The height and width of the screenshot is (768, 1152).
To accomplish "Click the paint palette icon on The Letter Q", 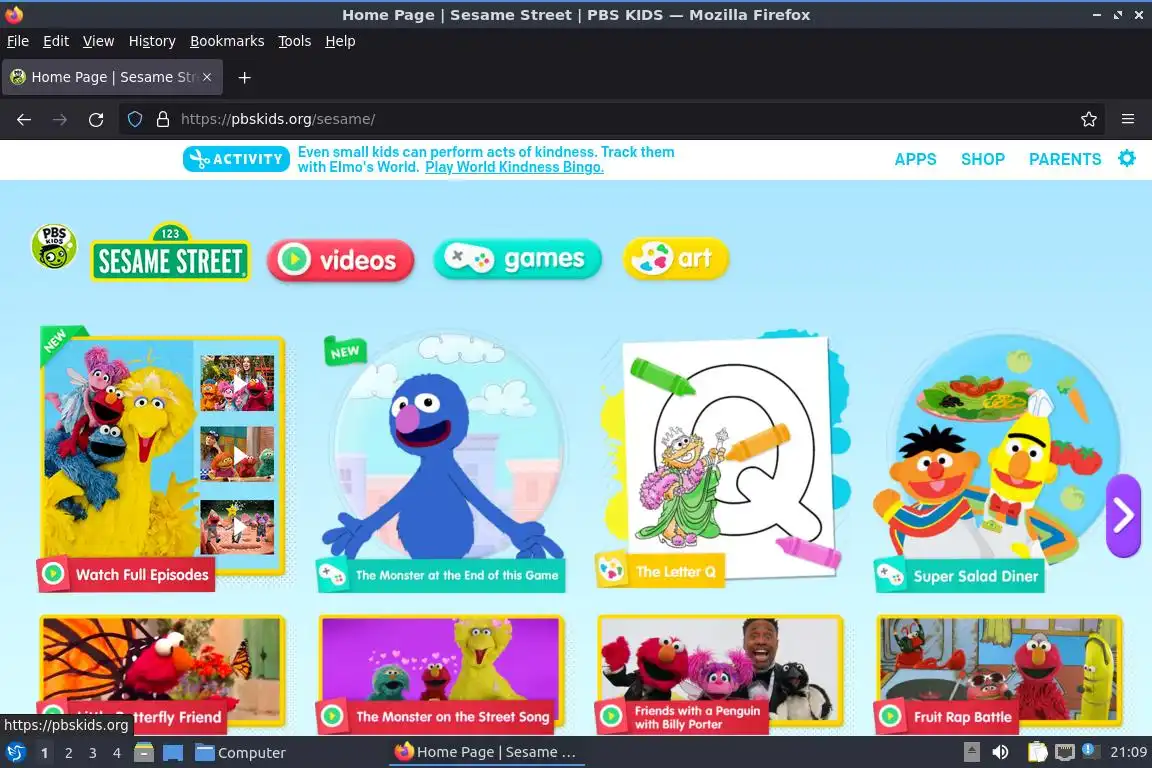I will 611,570.
